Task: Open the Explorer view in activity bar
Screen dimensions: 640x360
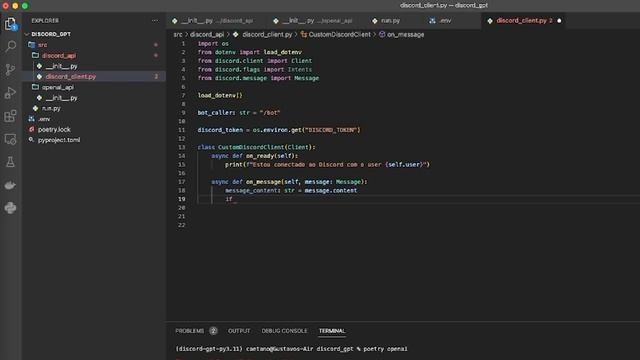Action: pos(11,24)
